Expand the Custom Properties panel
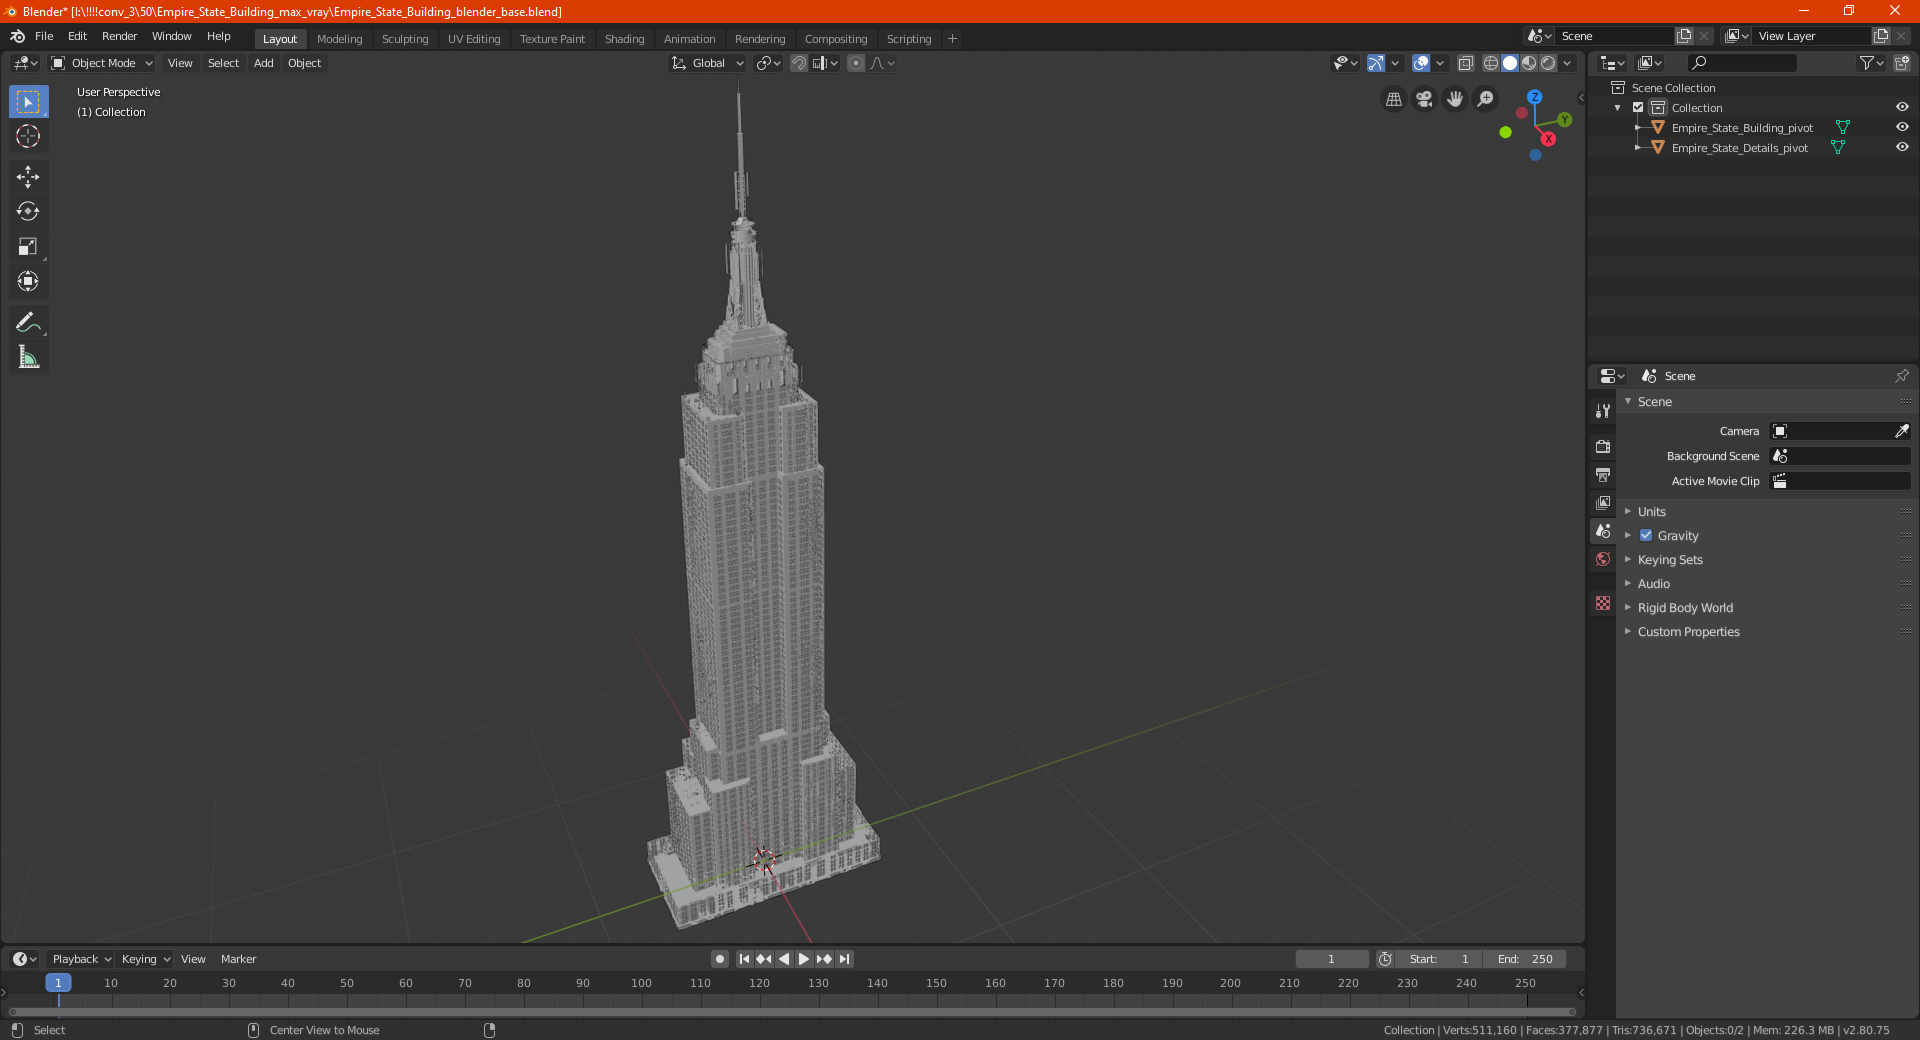Image resolution: width=1920 pixels, height=1040 pixels. pyautogui.click(x=1688, y=632)
